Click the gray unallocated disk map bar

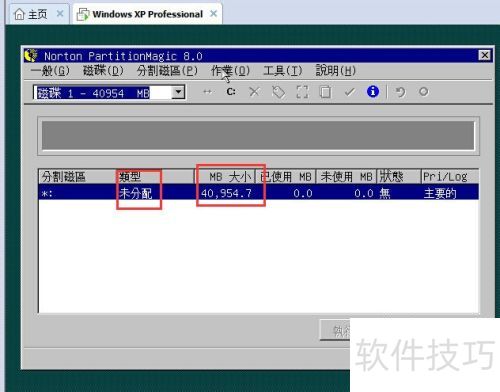click(x=258, y=135)
